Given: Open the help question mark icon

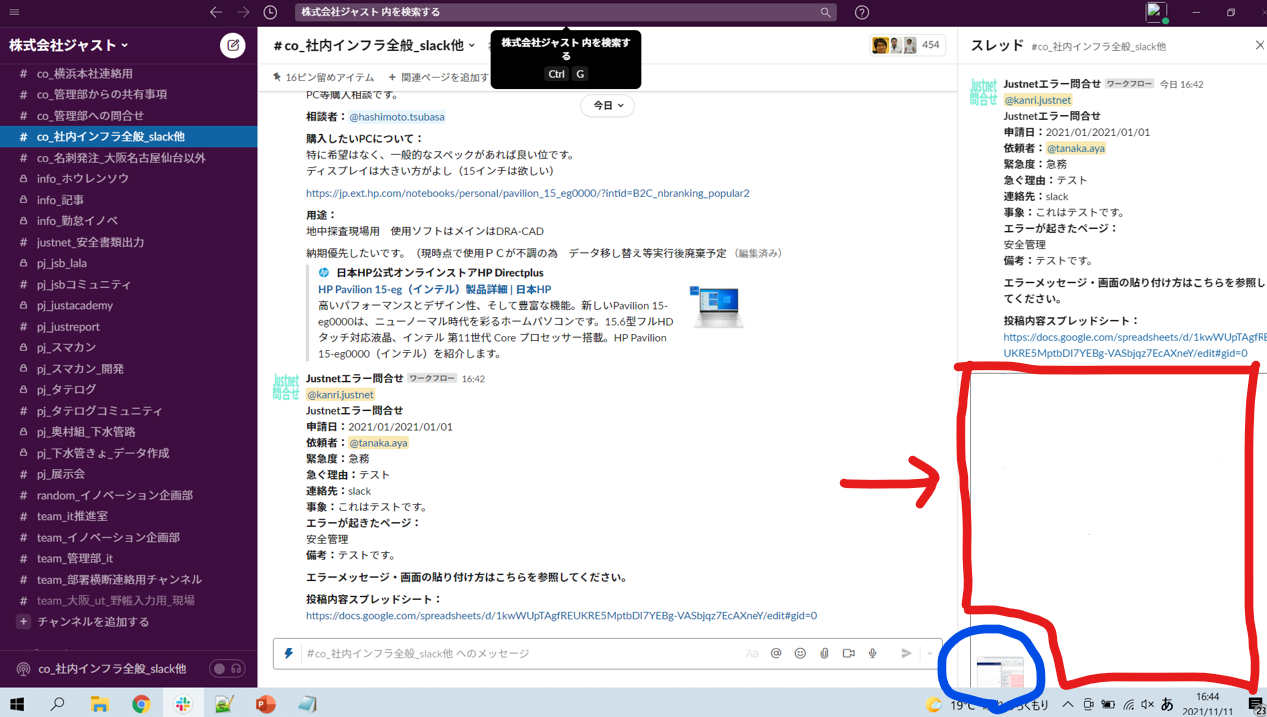Looking at the screenshot, I should (x=862, y=12).
